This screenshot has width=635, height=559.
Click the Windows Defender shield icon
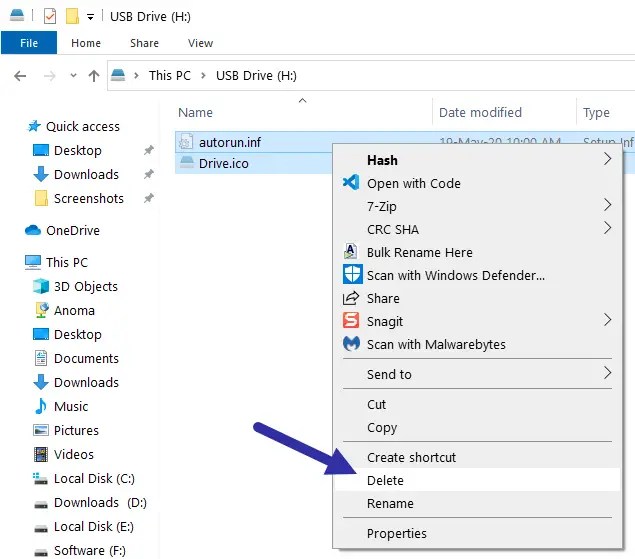351,275
